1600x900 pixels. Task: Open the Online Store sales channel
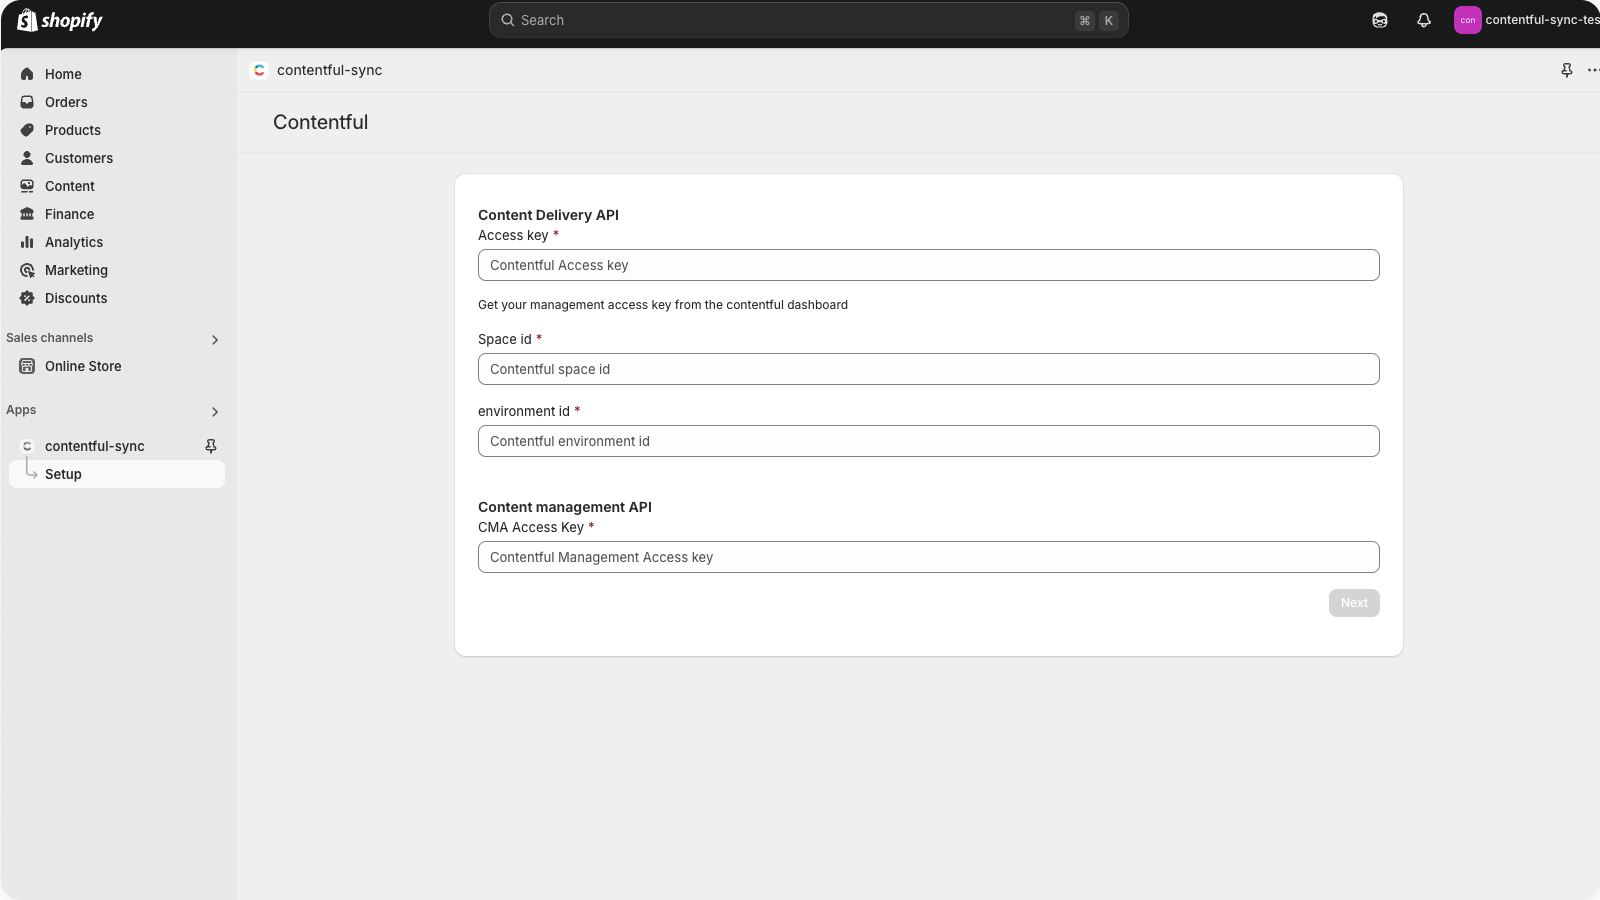tap(83, 366)
